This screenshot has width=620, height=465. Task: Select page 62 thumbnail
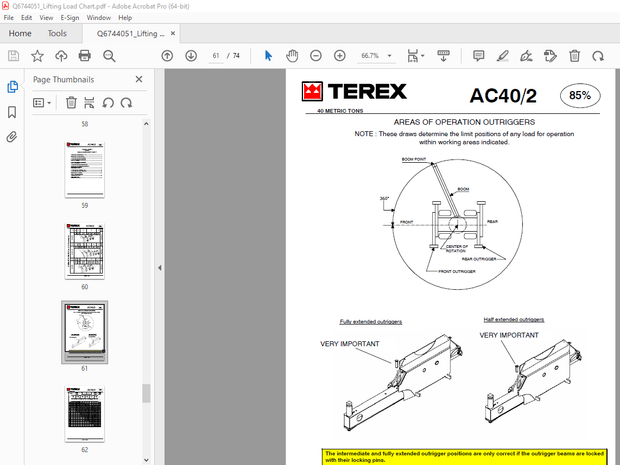[85, 414]
